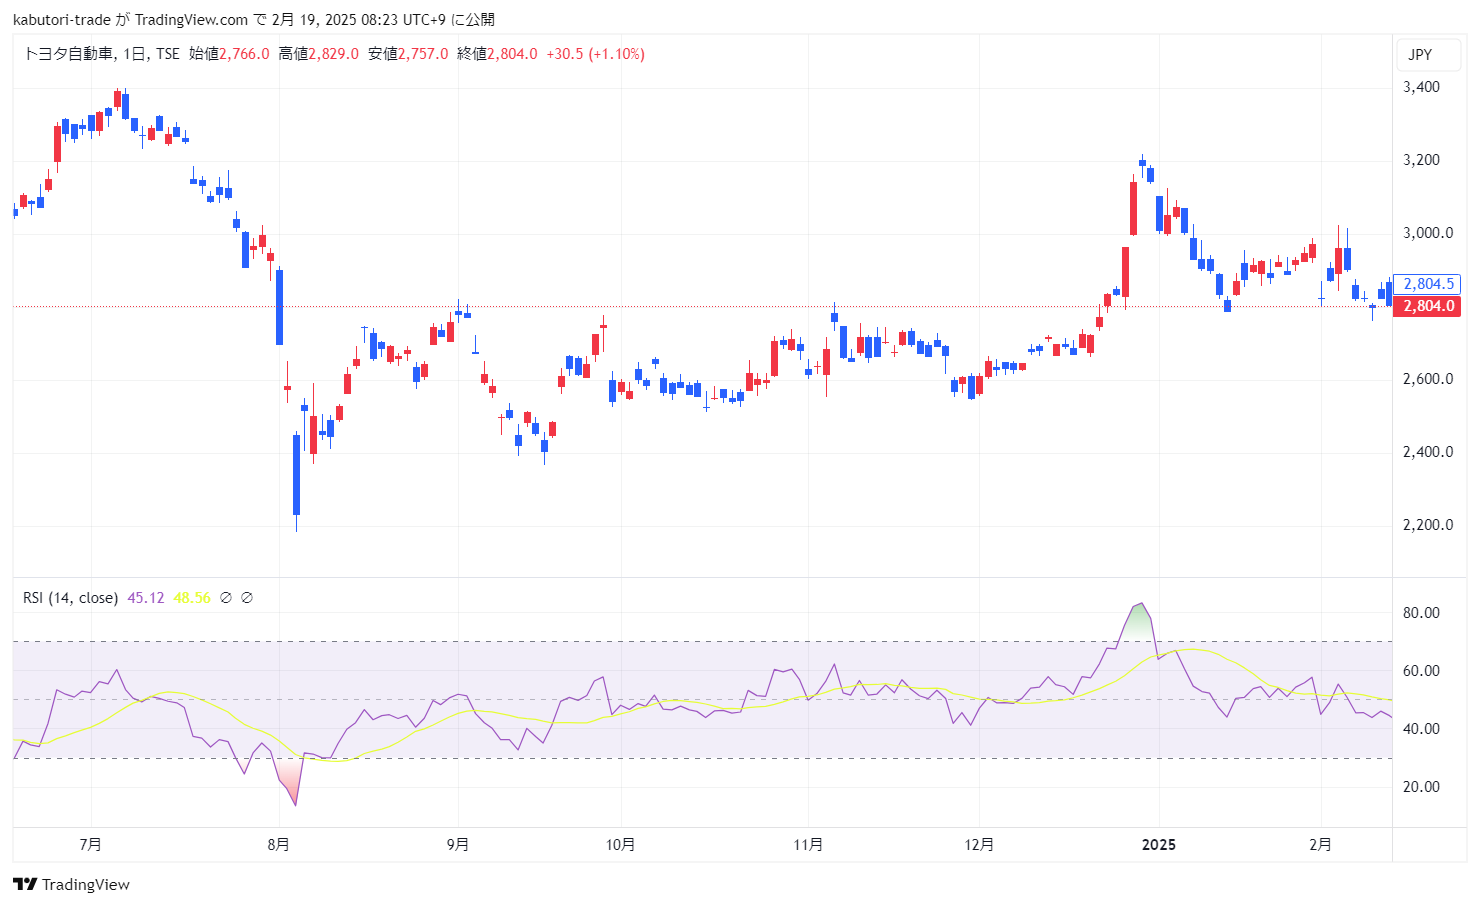Click the purple RSI value 45.12
Viewport: 1480px width, 906px height.
click(x=145, y=598)
